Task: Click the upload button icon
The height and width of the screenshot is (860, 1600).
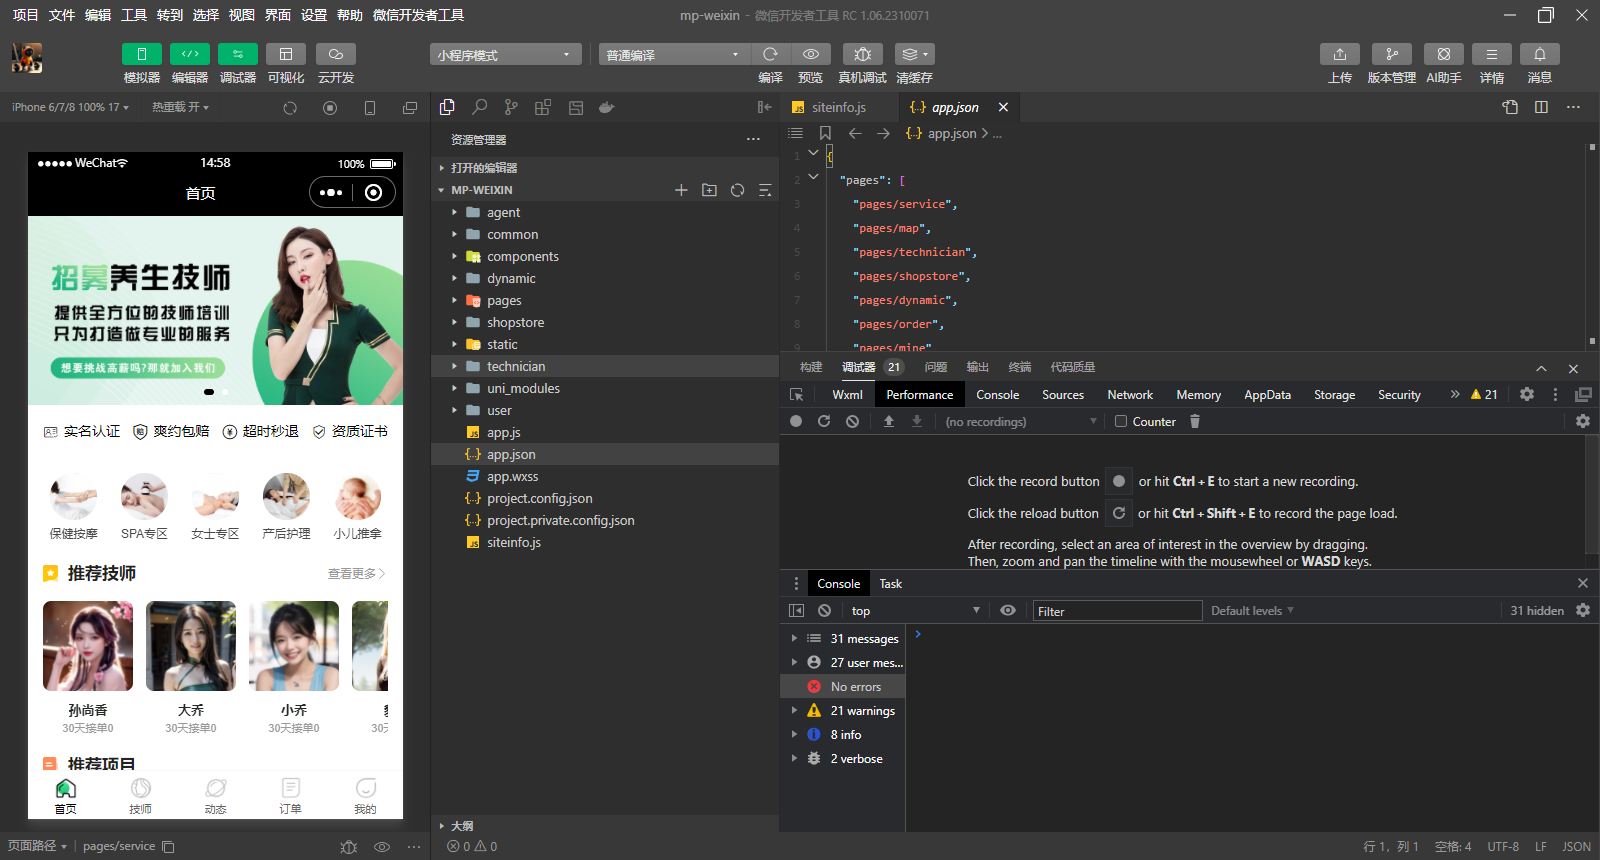Action: (1339, 54)
